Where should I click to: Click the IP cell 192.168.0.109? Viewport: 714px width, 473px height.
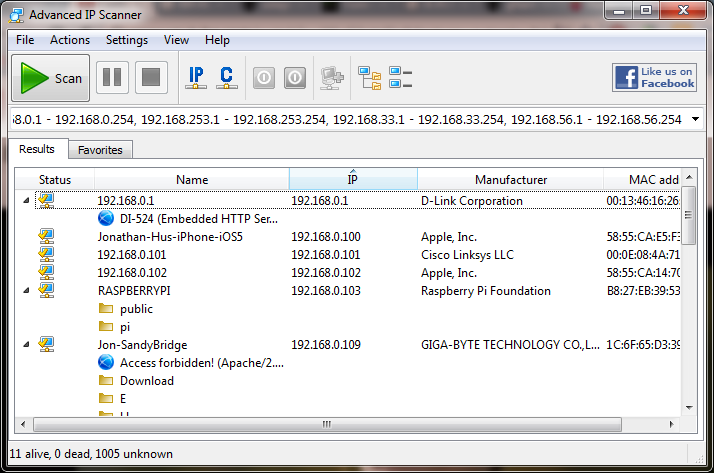pyautogui.click(x=326, y=345)
